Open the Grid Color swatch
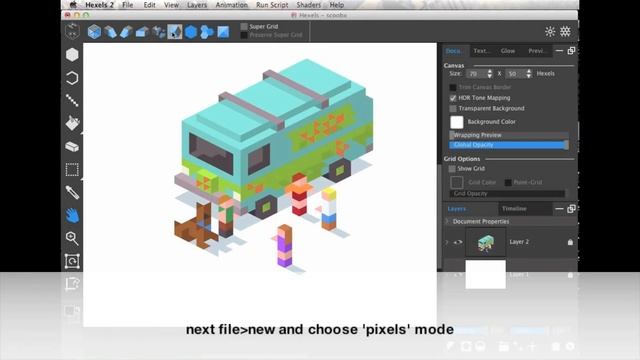The height and width of the screenshot is (360, 640). pos(457,182)
